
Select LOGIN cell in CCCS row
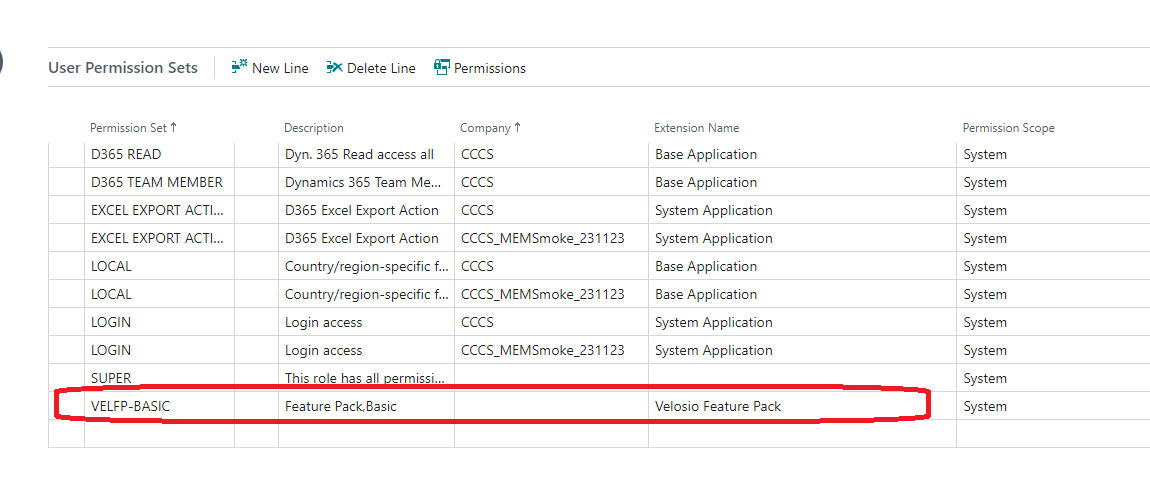(159, 323)
